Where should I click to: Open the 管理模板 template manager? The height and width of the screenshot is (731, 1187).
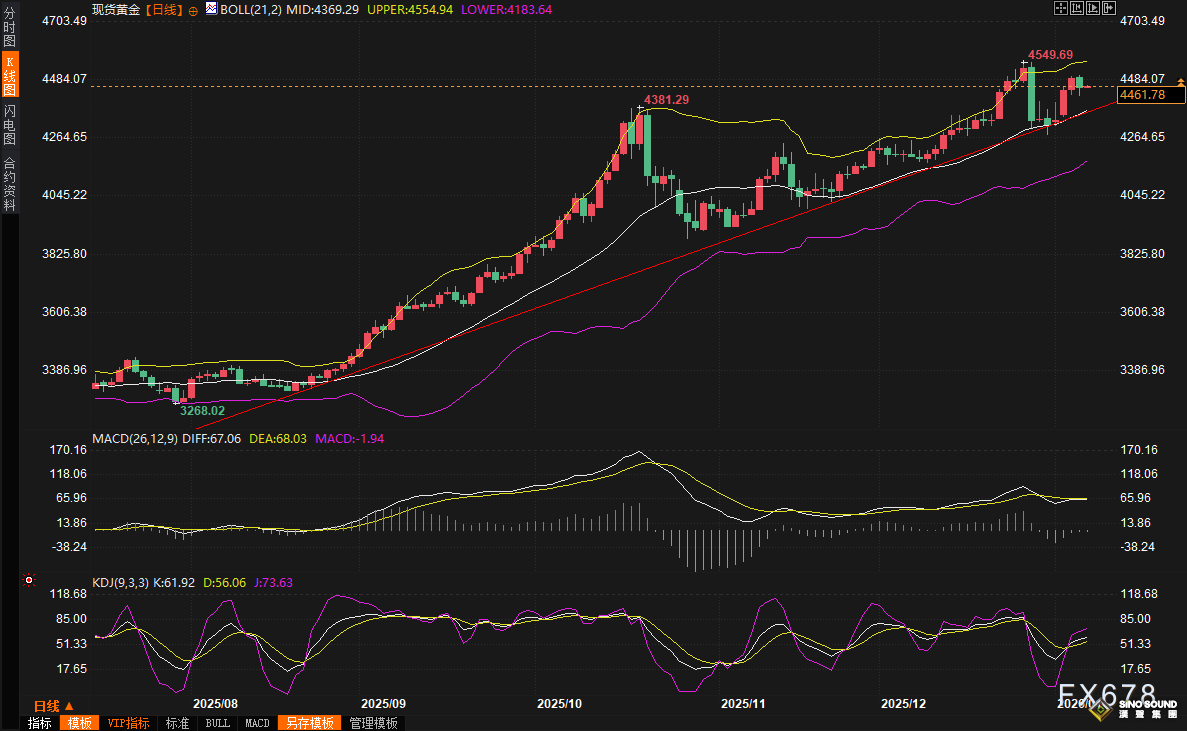tap(372, 723)
